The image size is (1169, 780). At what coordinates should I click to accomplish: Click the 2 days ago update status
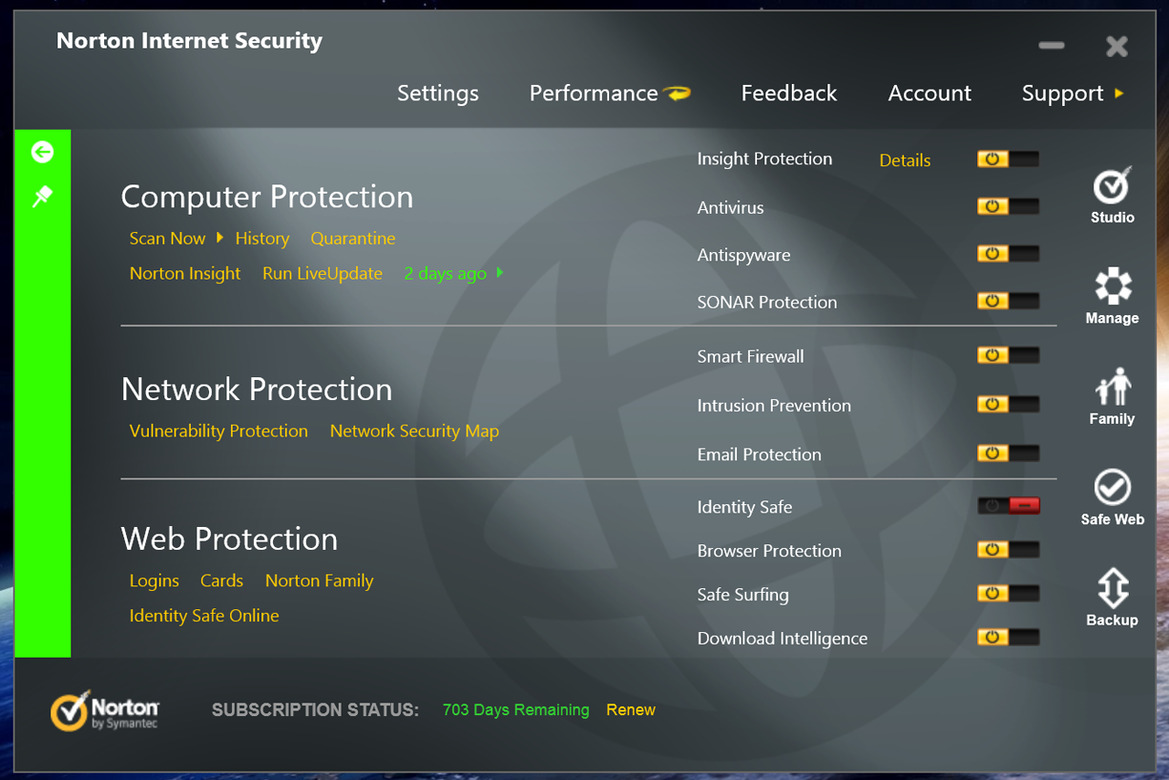click(445, 274)
